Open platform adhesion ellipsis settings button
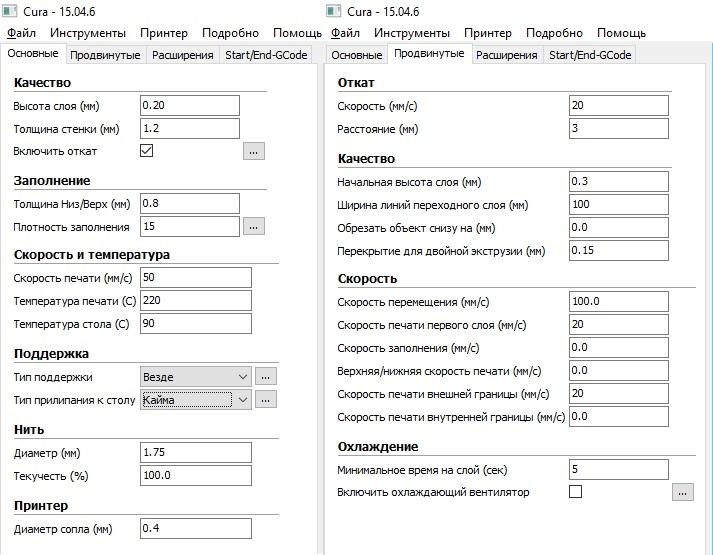 pos(265,399)
